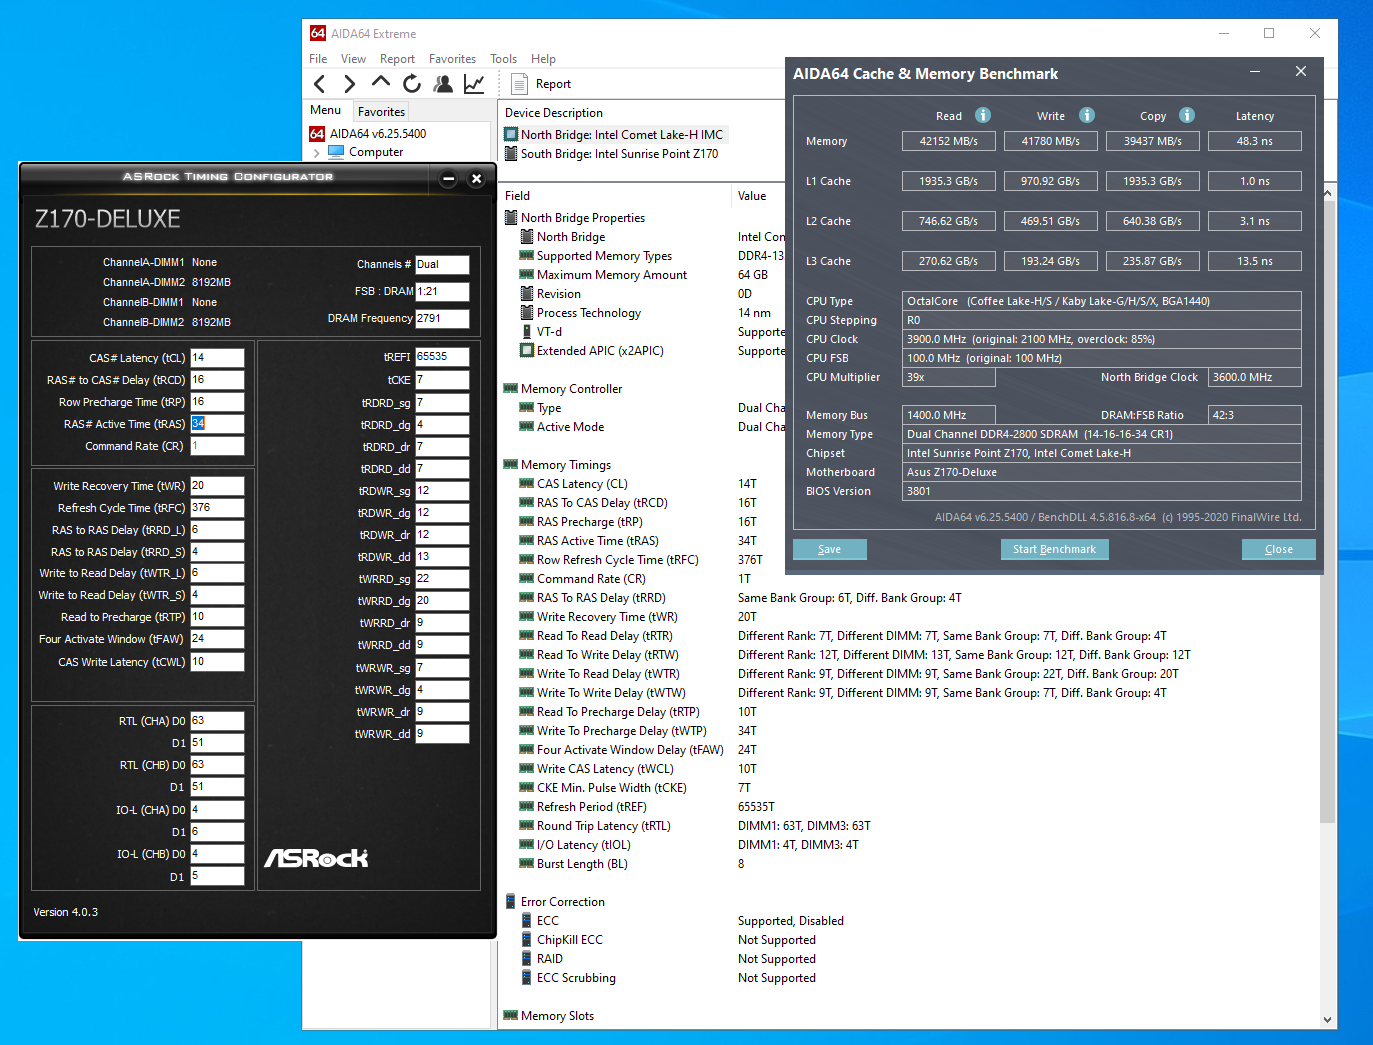Click the Memory Controller group icon
This screenshot has height=1045, width=1373.
(511, 389)
